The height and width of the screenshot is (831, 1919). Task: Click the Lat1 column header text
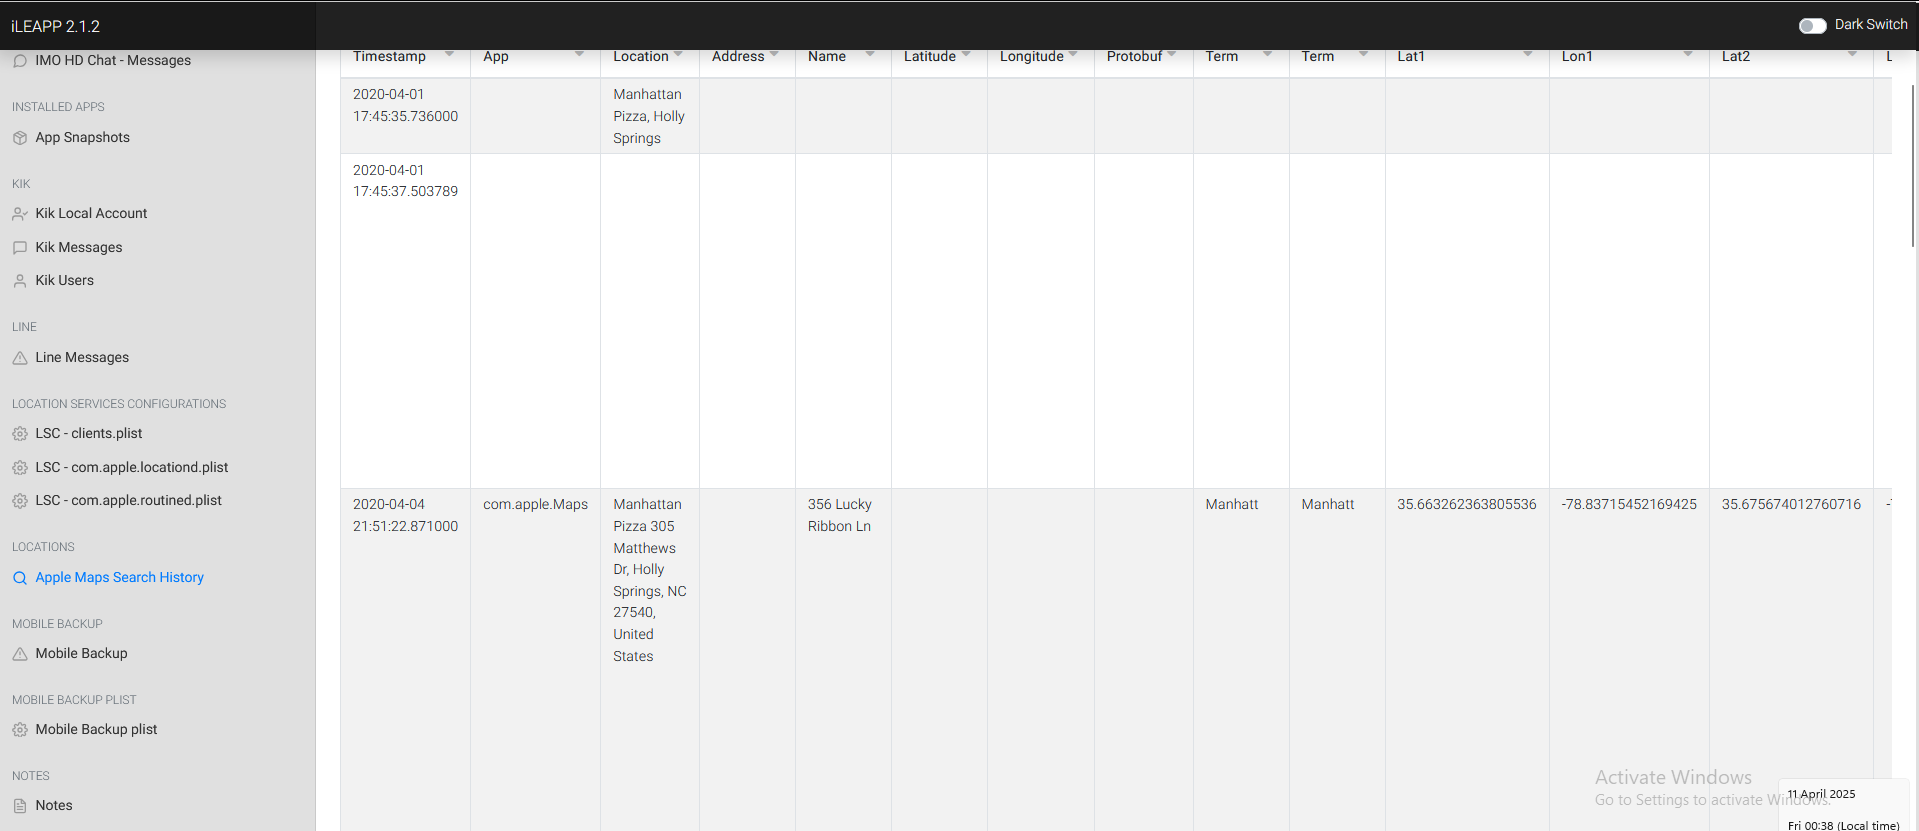(1411, 57)
